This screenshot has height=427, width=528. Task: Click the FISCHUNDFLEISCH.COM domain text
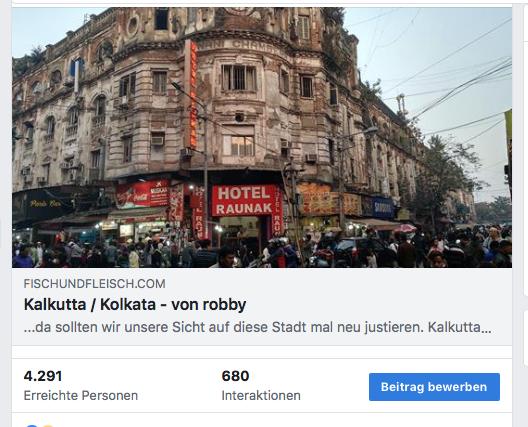point(94,284)
